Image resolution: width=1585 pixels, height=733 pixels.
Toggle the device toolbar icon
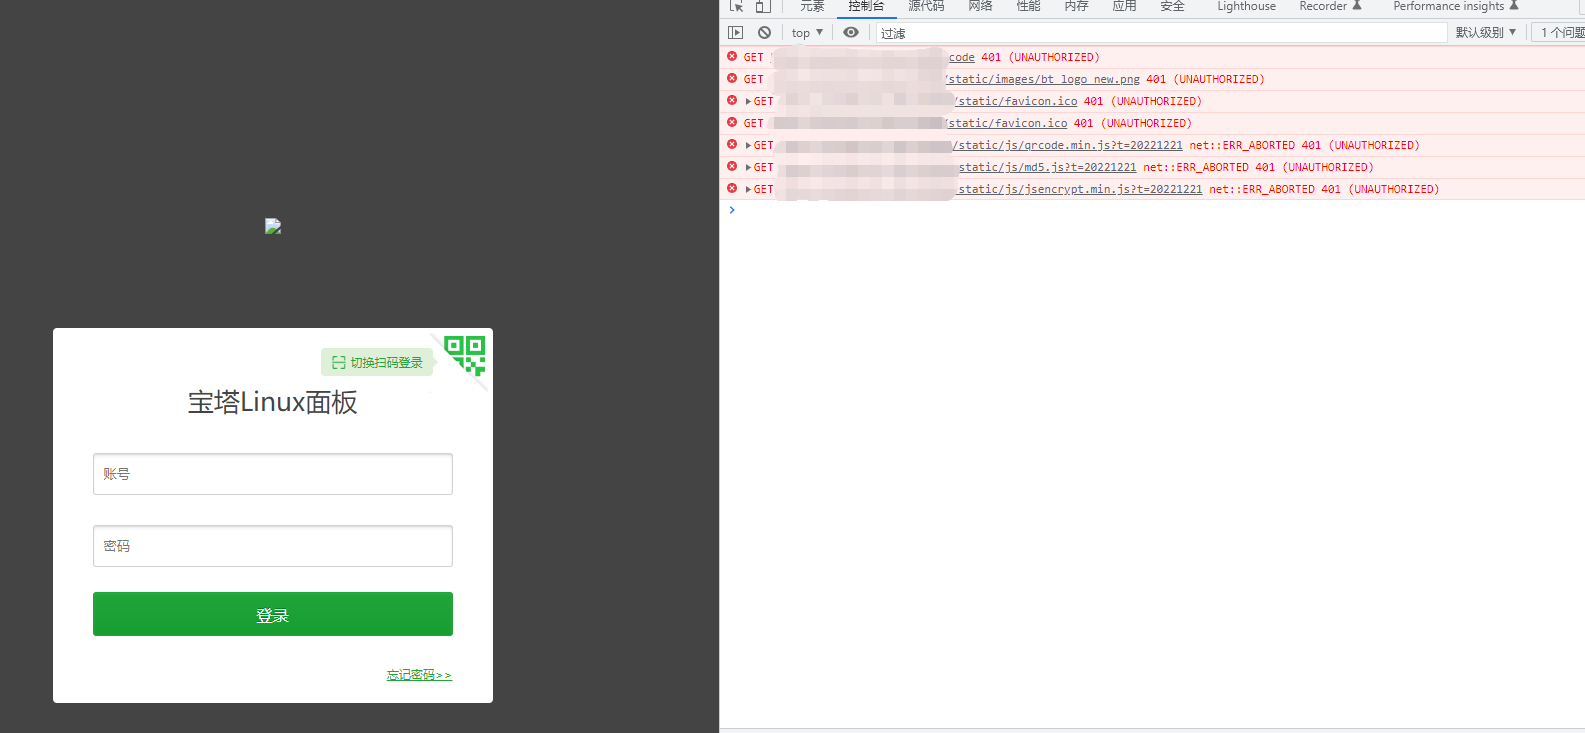pyautogui.click(x=763, y=6)
